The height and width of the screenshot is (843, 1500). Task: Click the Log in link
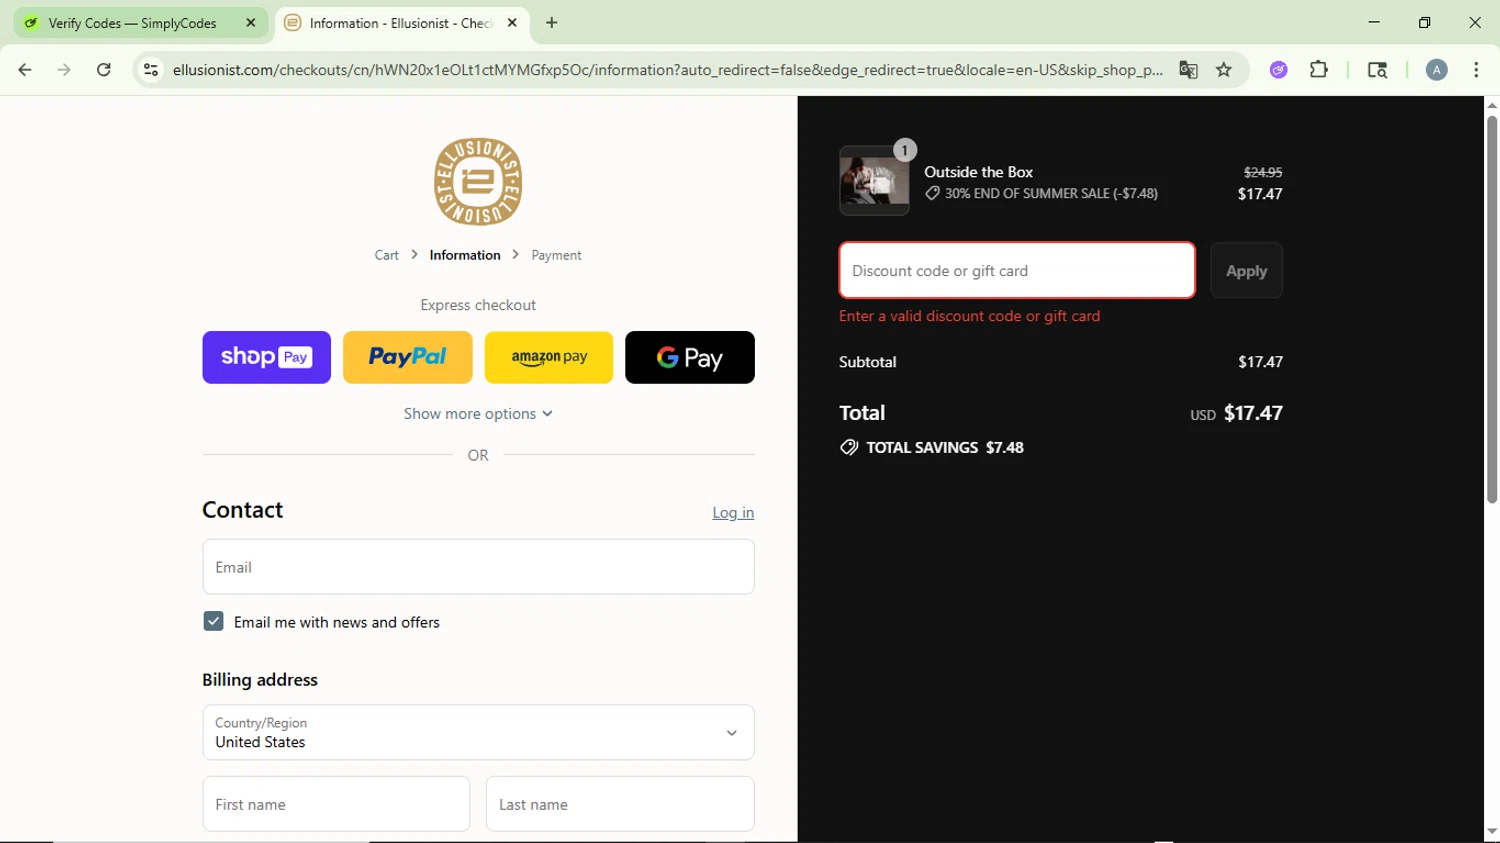tap(733, 512)
